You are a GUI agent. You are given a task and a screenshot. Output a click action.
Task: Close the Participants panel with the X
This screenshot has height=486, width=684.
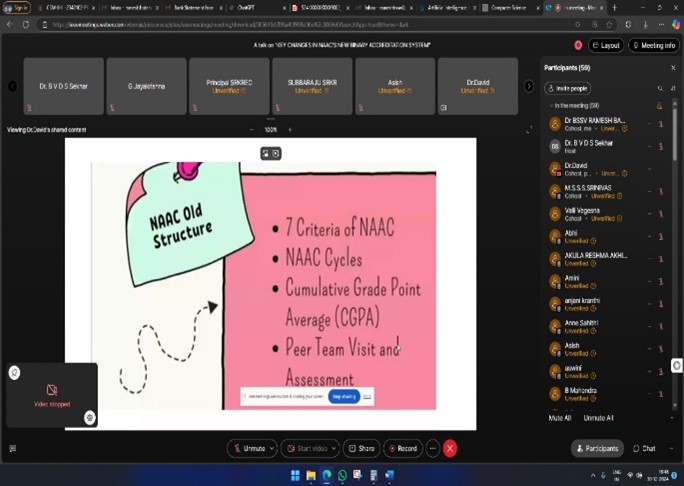click(673, 68)
